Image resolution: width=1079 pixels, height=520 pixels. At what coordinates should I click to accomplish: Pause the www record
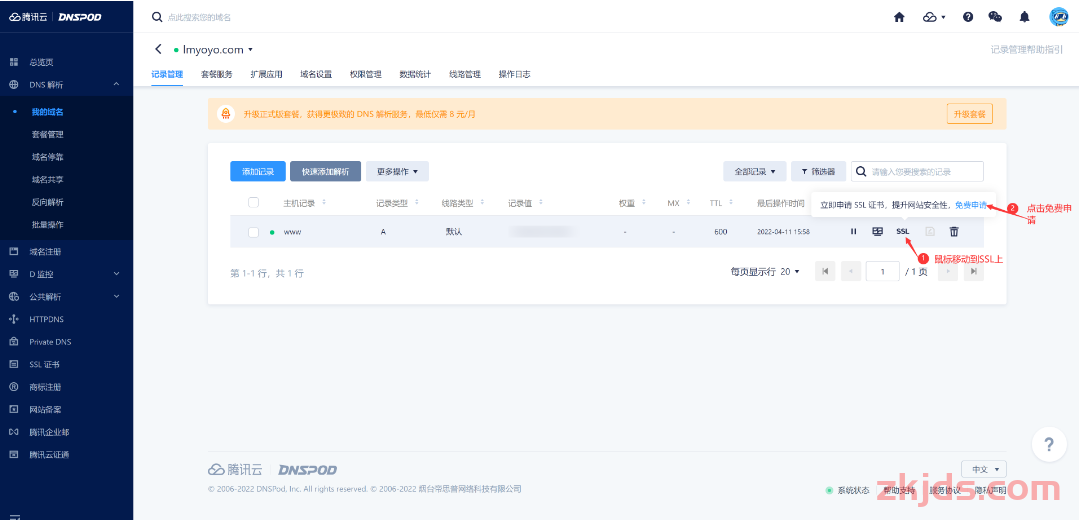[853, 232]
